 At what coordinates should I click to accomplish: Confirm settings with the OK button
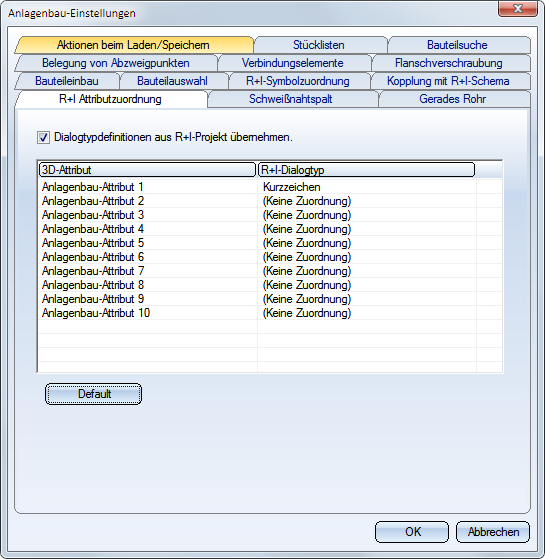[412, 532]
